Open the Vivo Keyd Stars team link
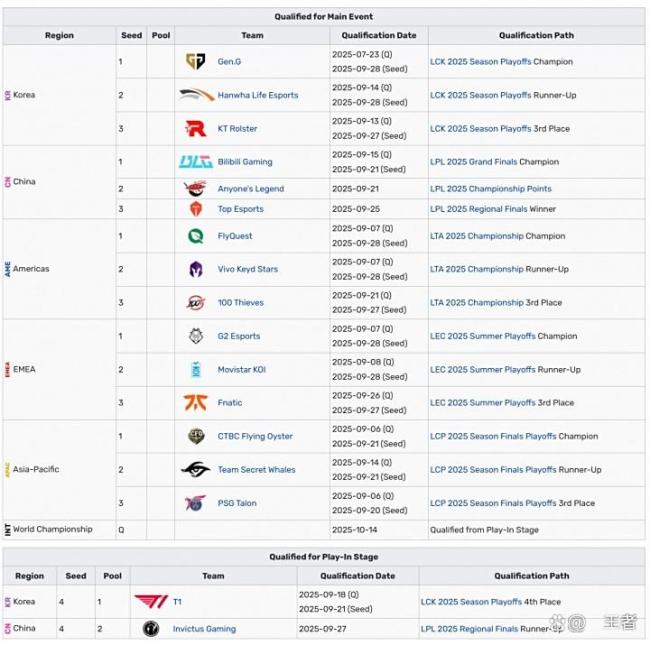650x645 pixels. click(x=248, y=269)
